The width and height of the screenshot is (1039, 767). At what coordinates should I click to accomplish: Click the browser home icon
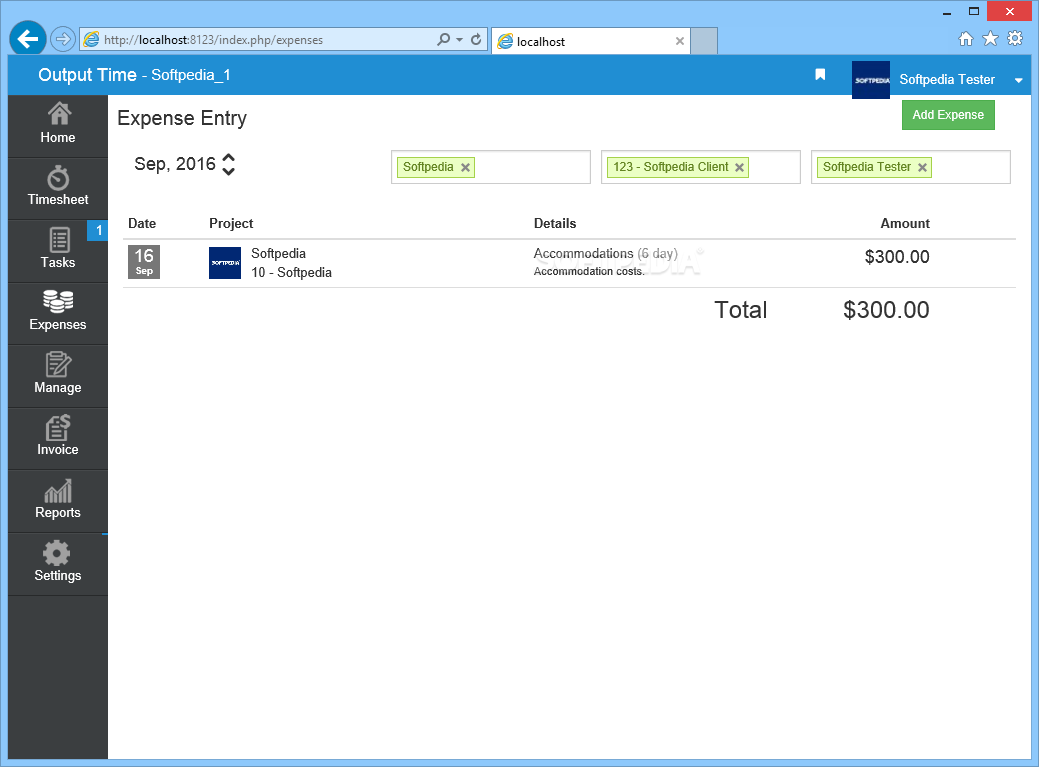click(x=965, y=39)
